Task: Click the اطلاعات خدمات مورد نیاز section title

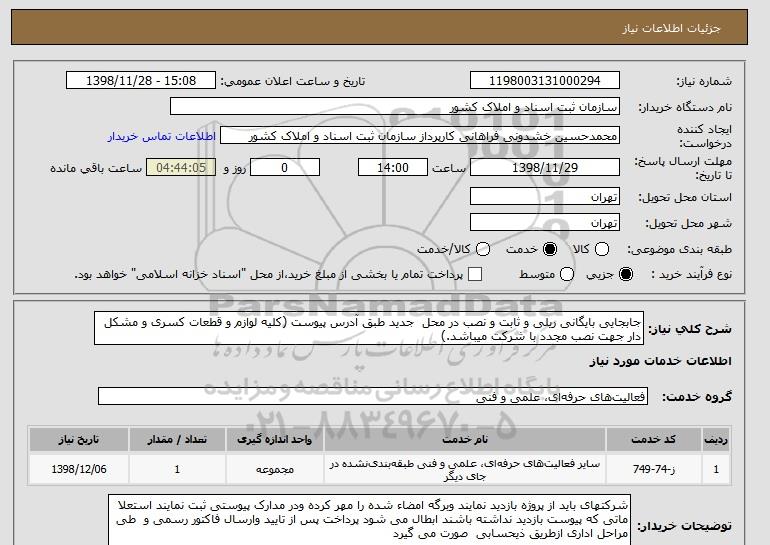Action: tap(660, 361)
